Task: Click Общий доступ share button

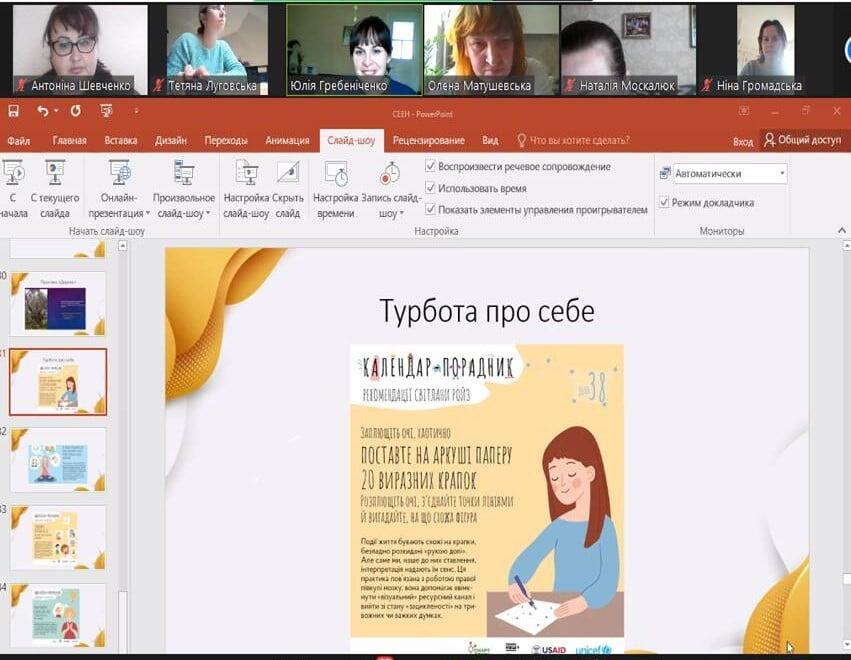Action: click(803, 140)
